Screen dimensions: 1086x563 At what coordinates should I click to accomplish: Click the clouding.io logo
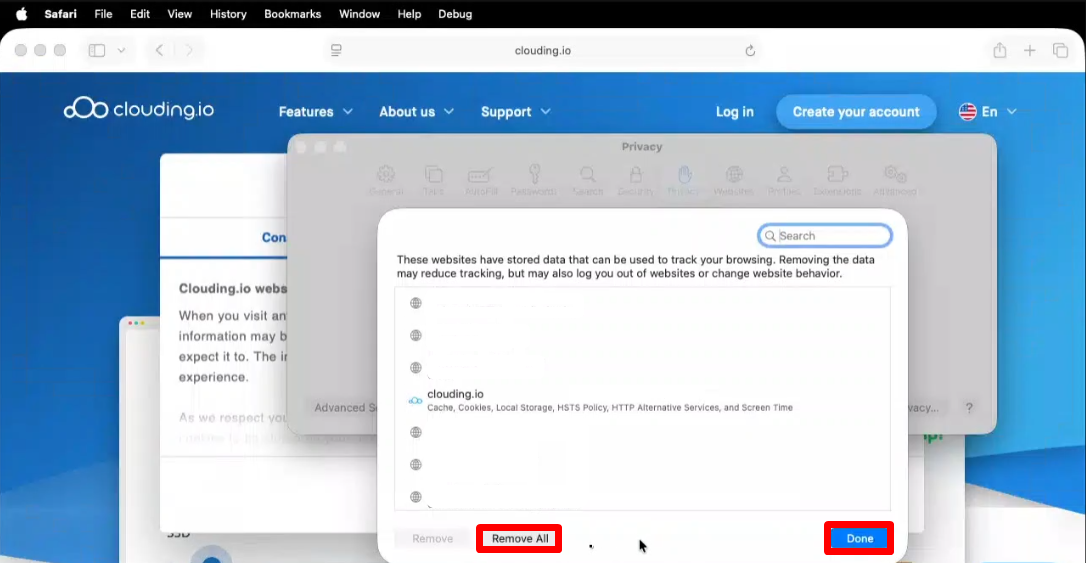138,109
